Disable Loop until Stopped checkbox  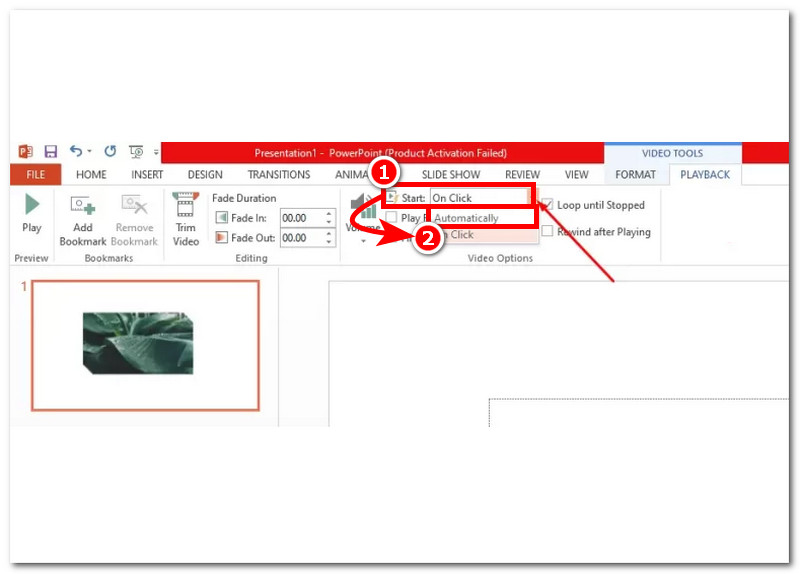click(547, 205)
